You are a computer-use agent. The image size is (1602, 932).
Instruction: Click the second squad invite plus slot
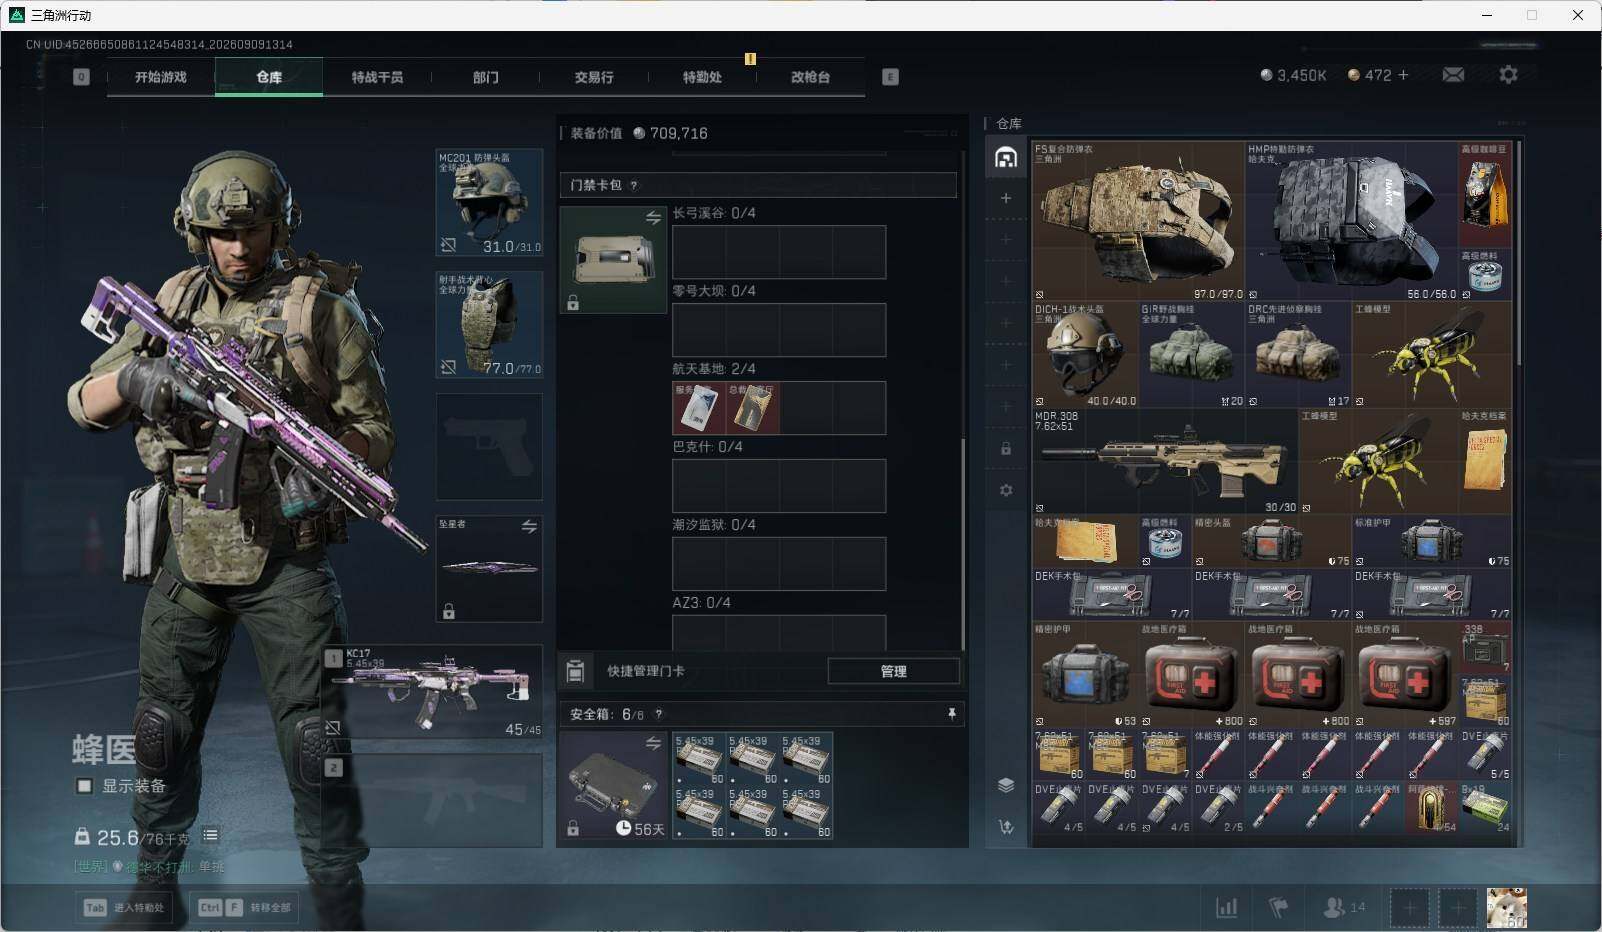point(1458,908)
